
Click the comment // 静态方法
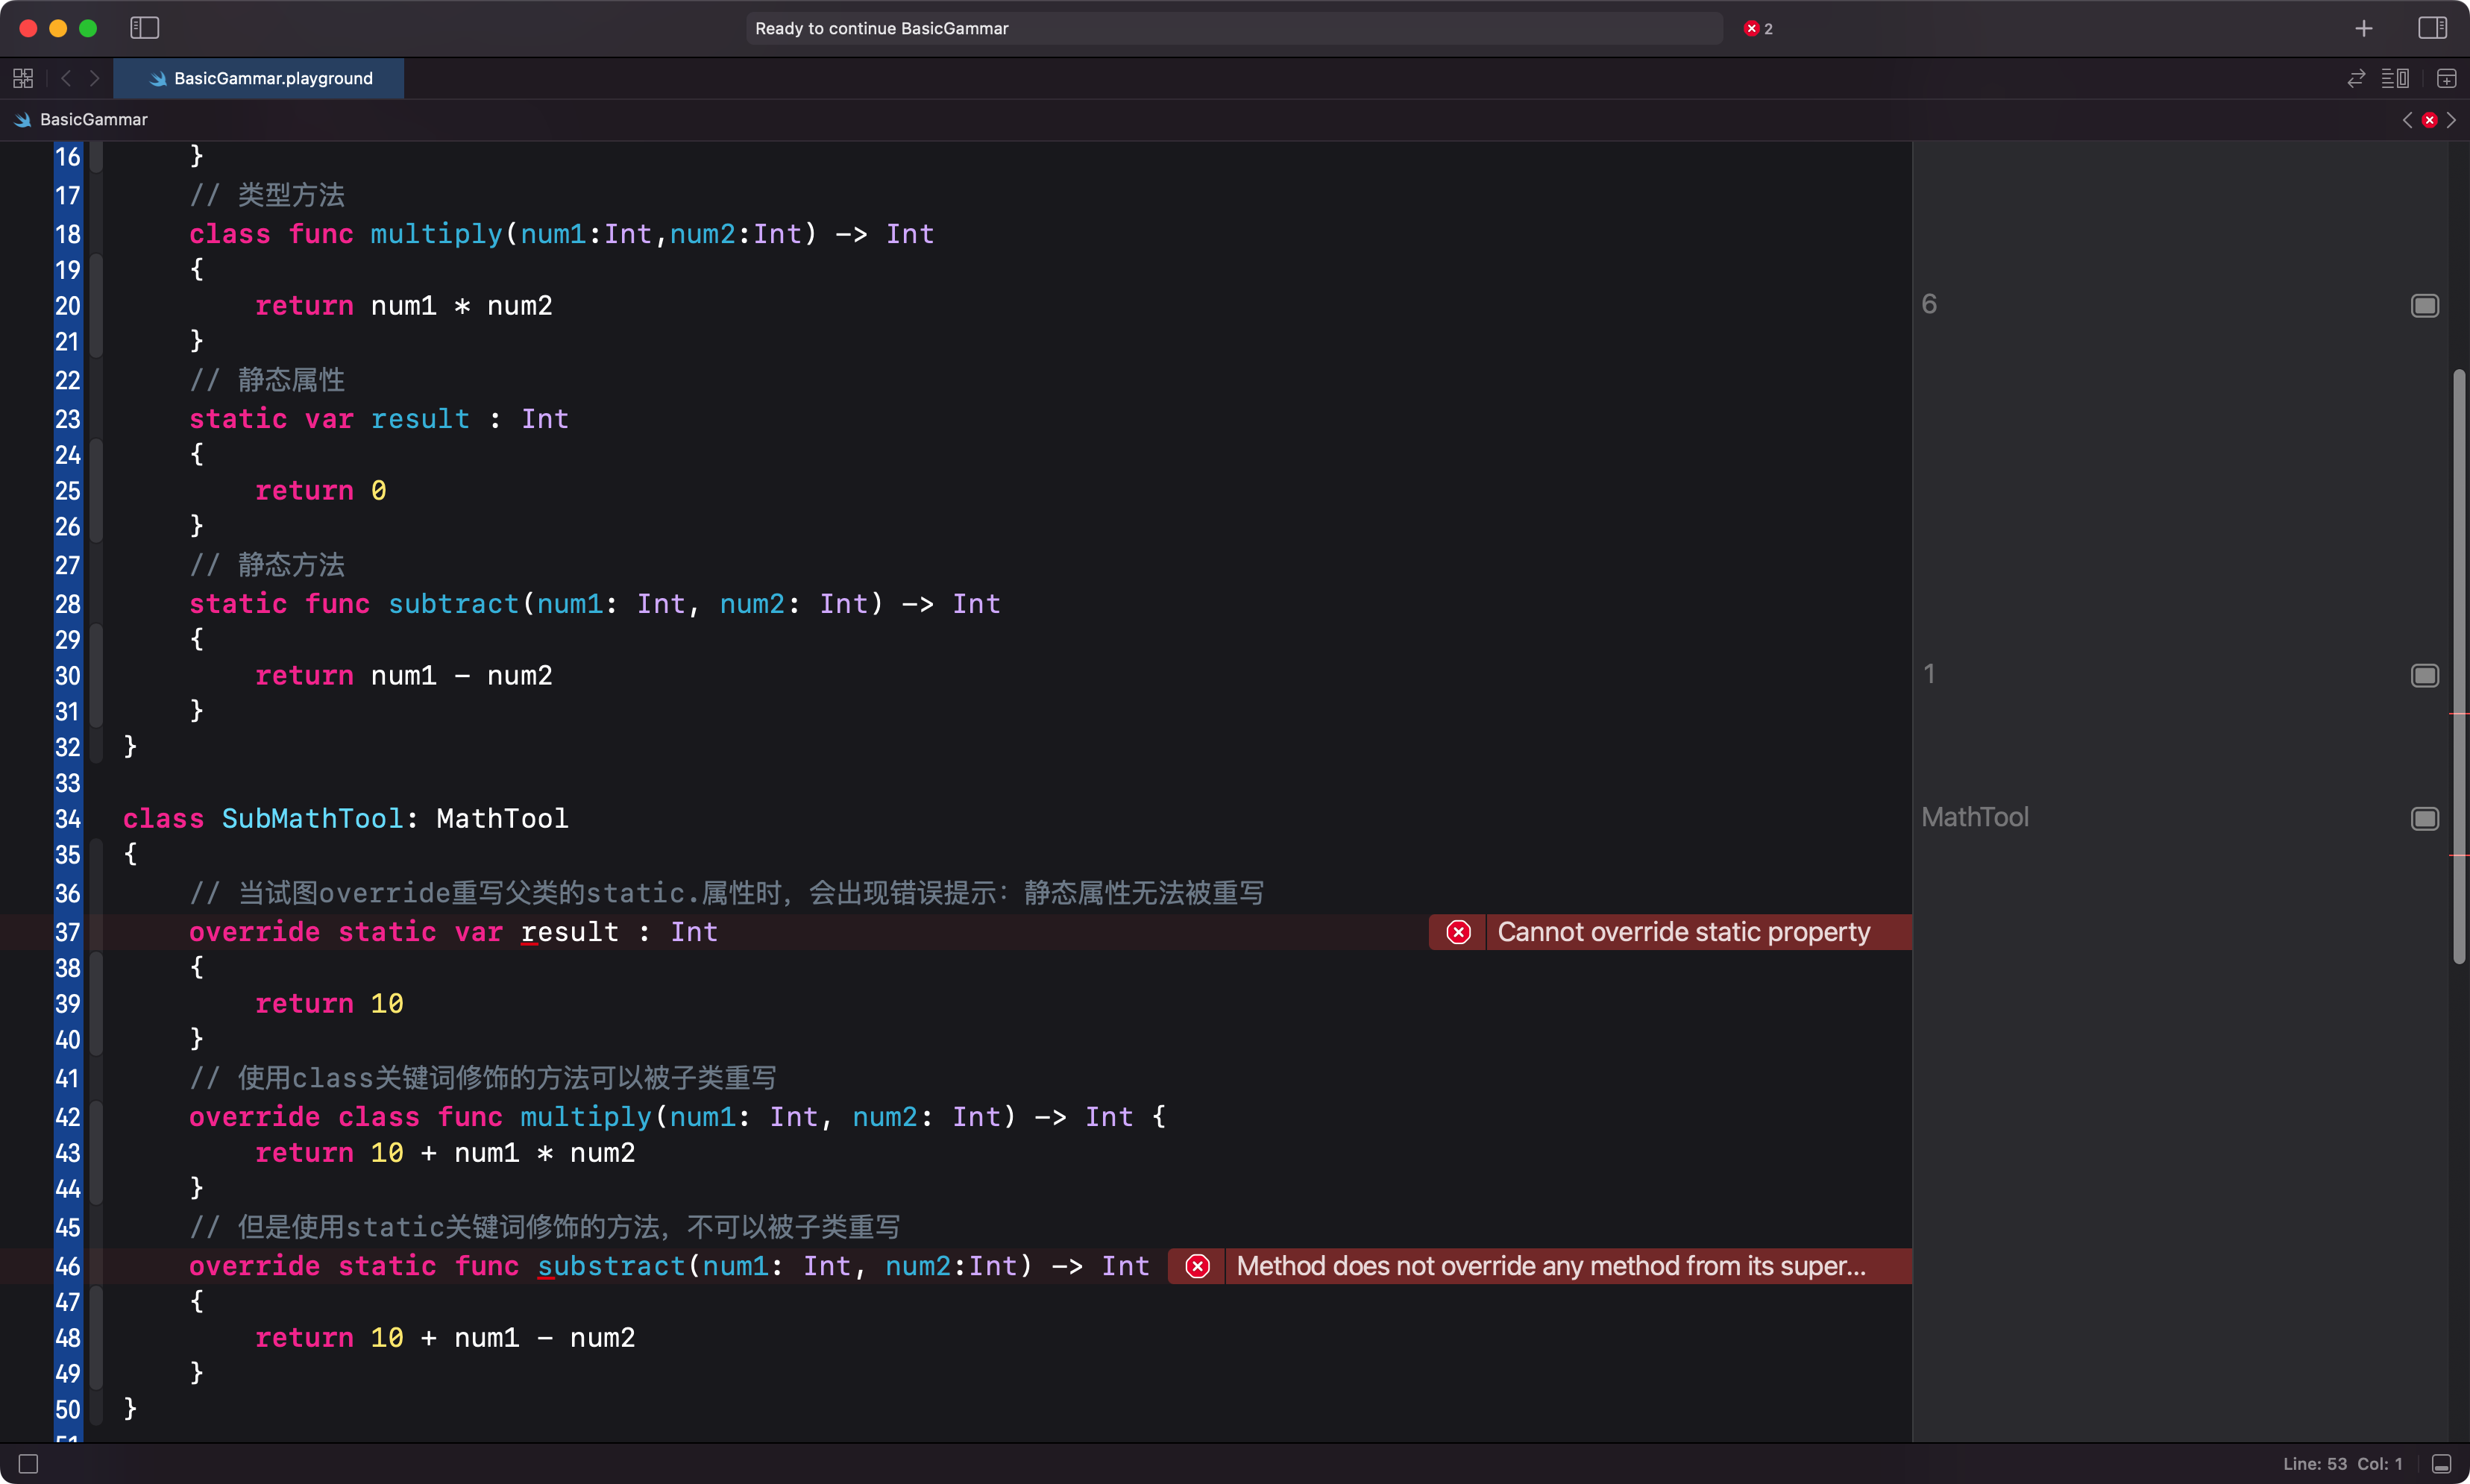(x=267, y=565)
